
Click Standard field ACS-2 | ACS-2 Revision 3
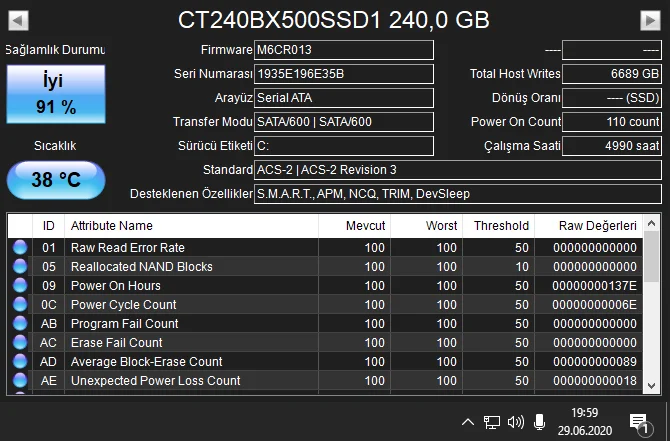click(x=458, y=170)
